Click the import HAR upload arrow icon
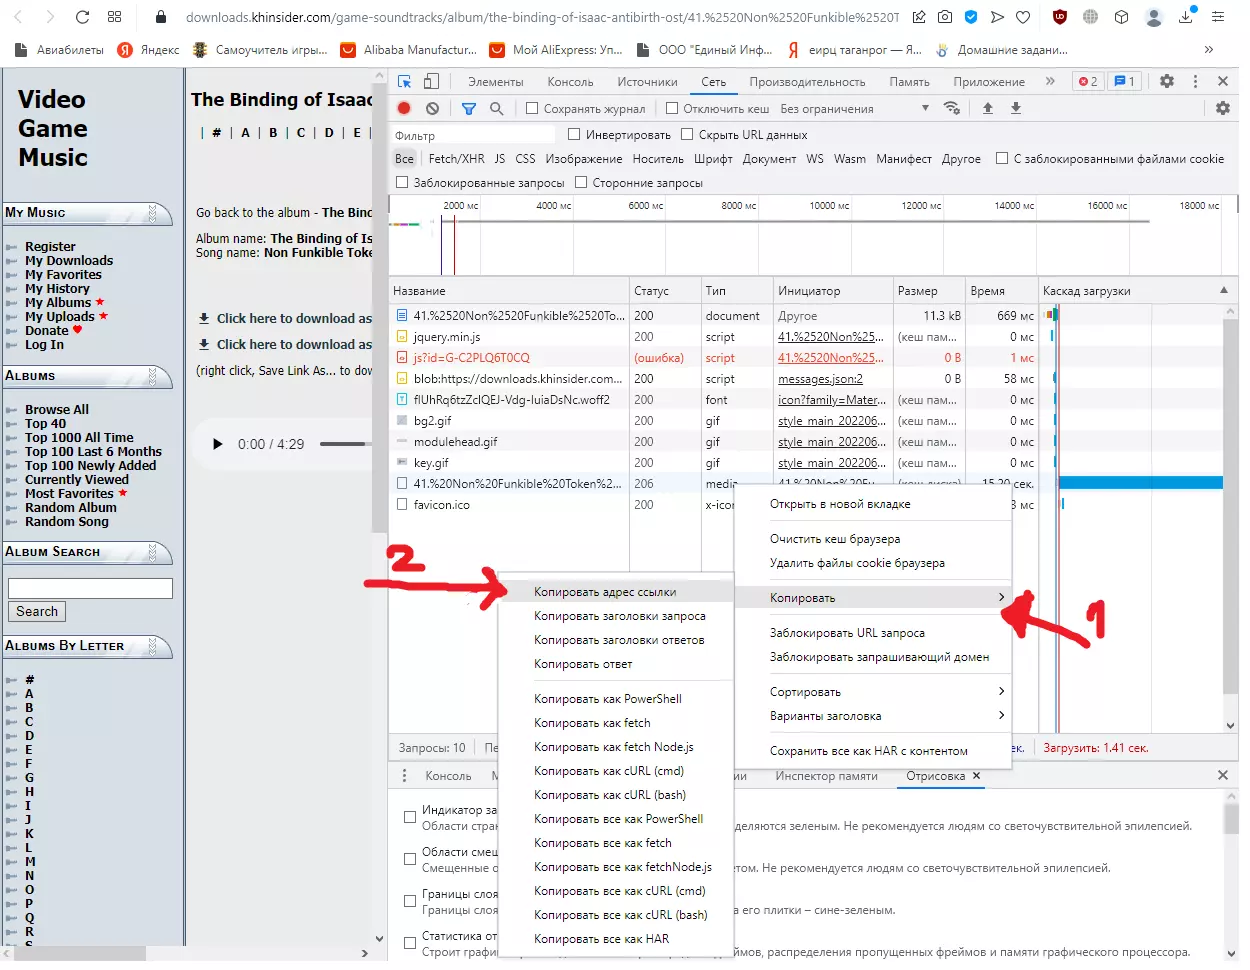Viewport: 1250px width, 970px height. click(x=988, y=108)
